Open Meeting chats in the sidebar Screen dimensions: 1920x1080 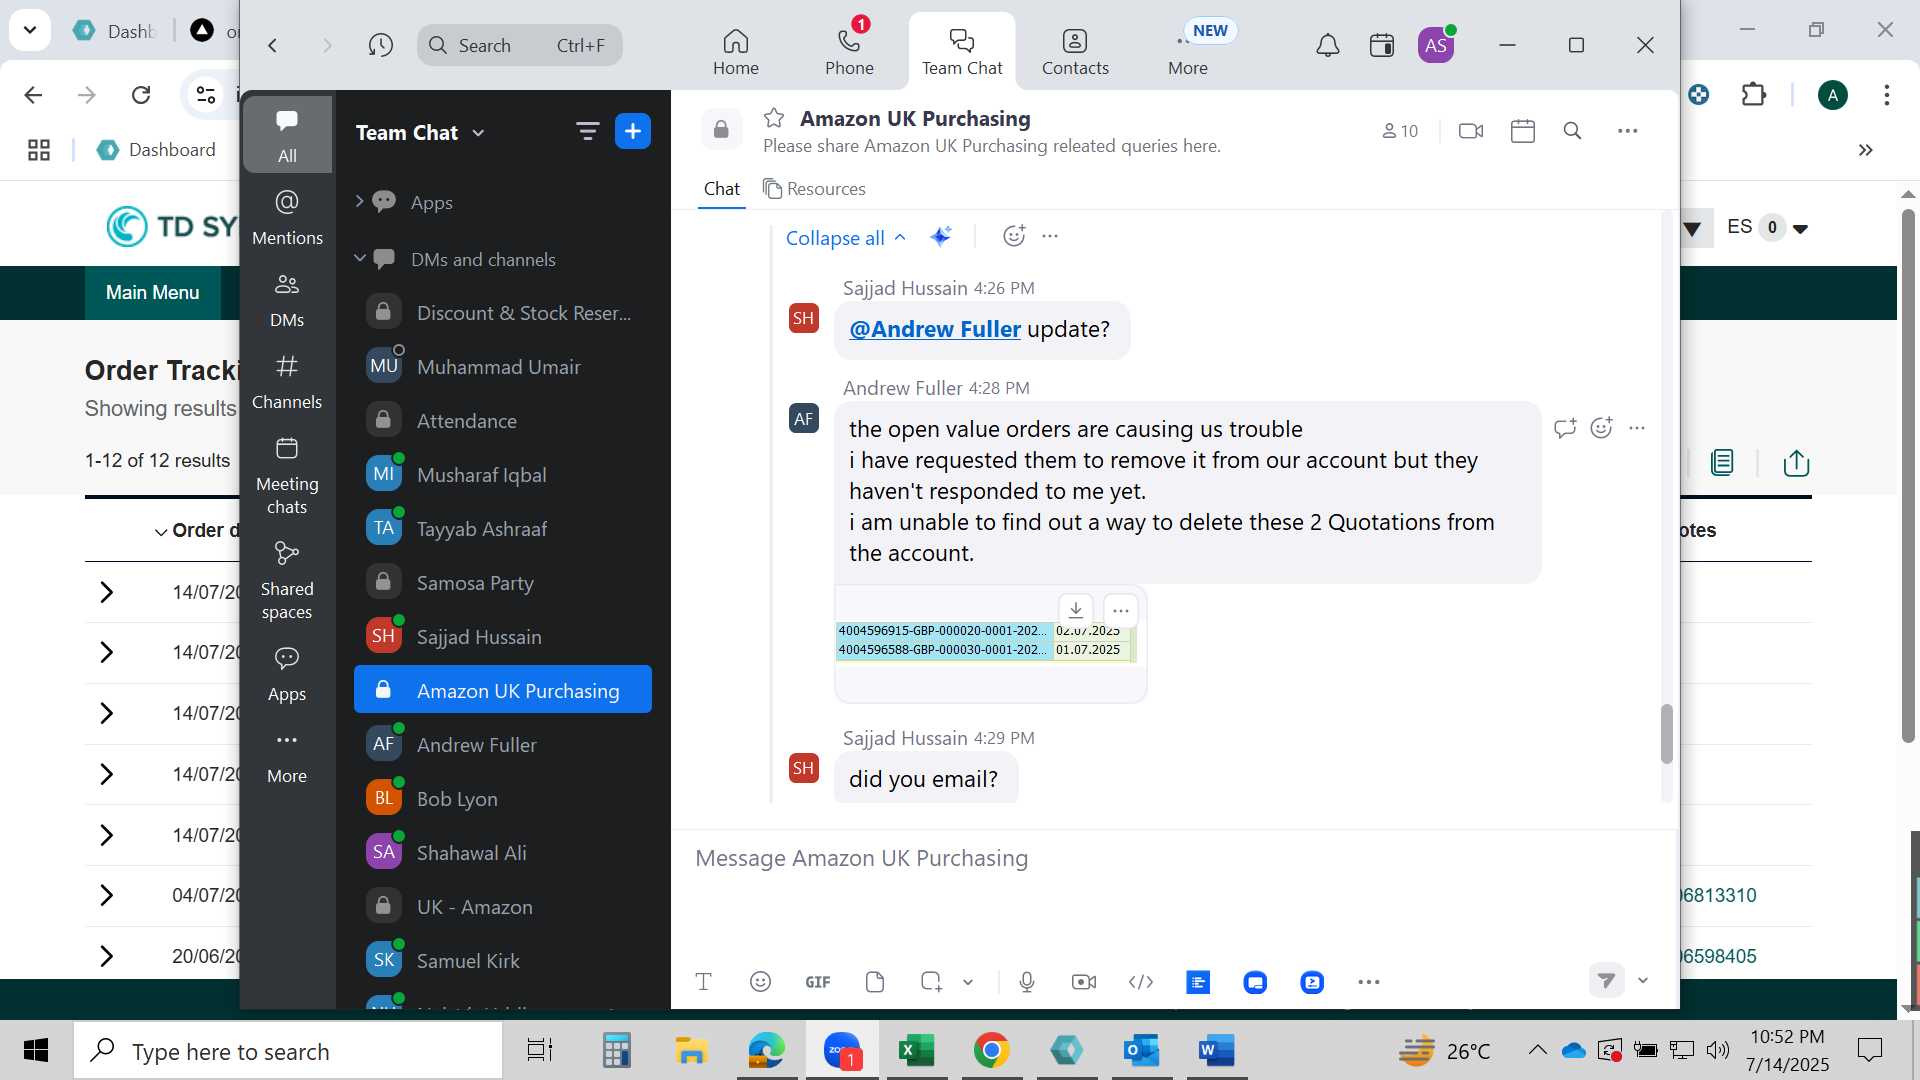point(287,475)
